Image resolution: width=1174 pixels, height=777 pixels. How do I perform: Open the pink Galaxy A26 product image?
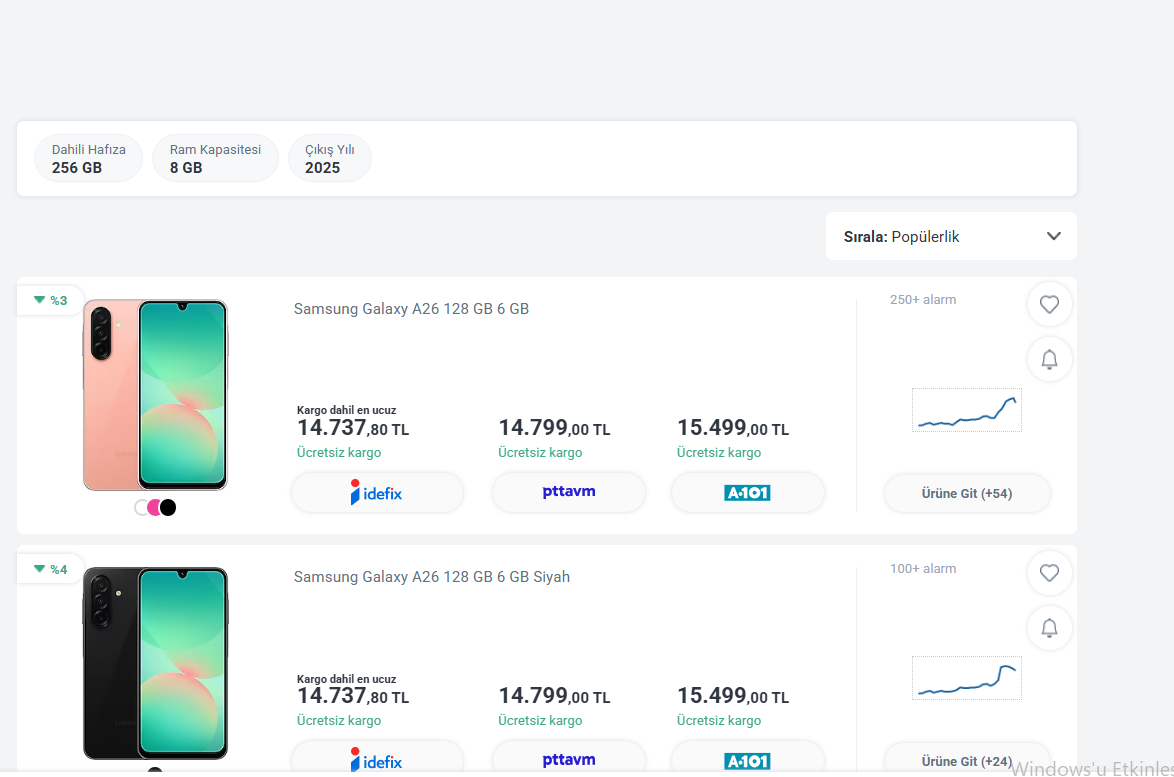point(155,394)
